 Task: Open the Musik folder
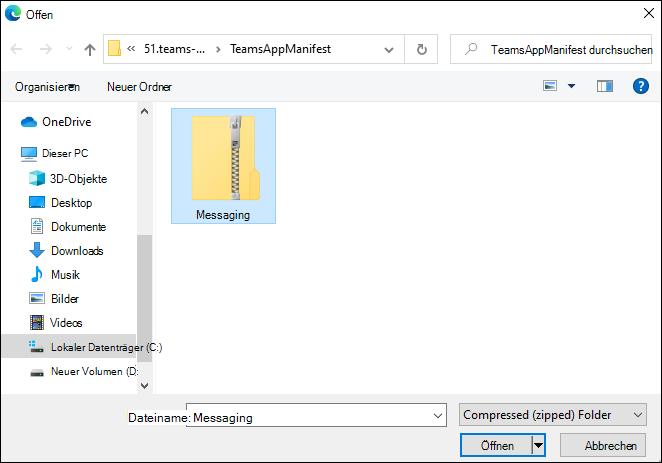click(x=65, y=275)
